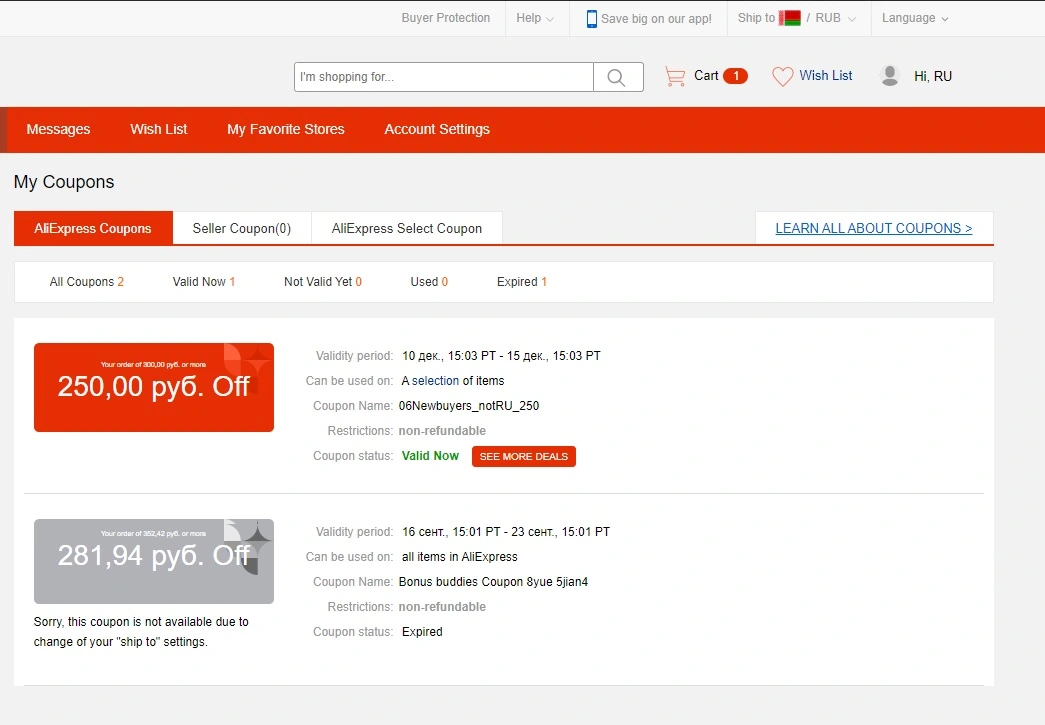Open Wish List in the red navigation bar

click(159, 129)
